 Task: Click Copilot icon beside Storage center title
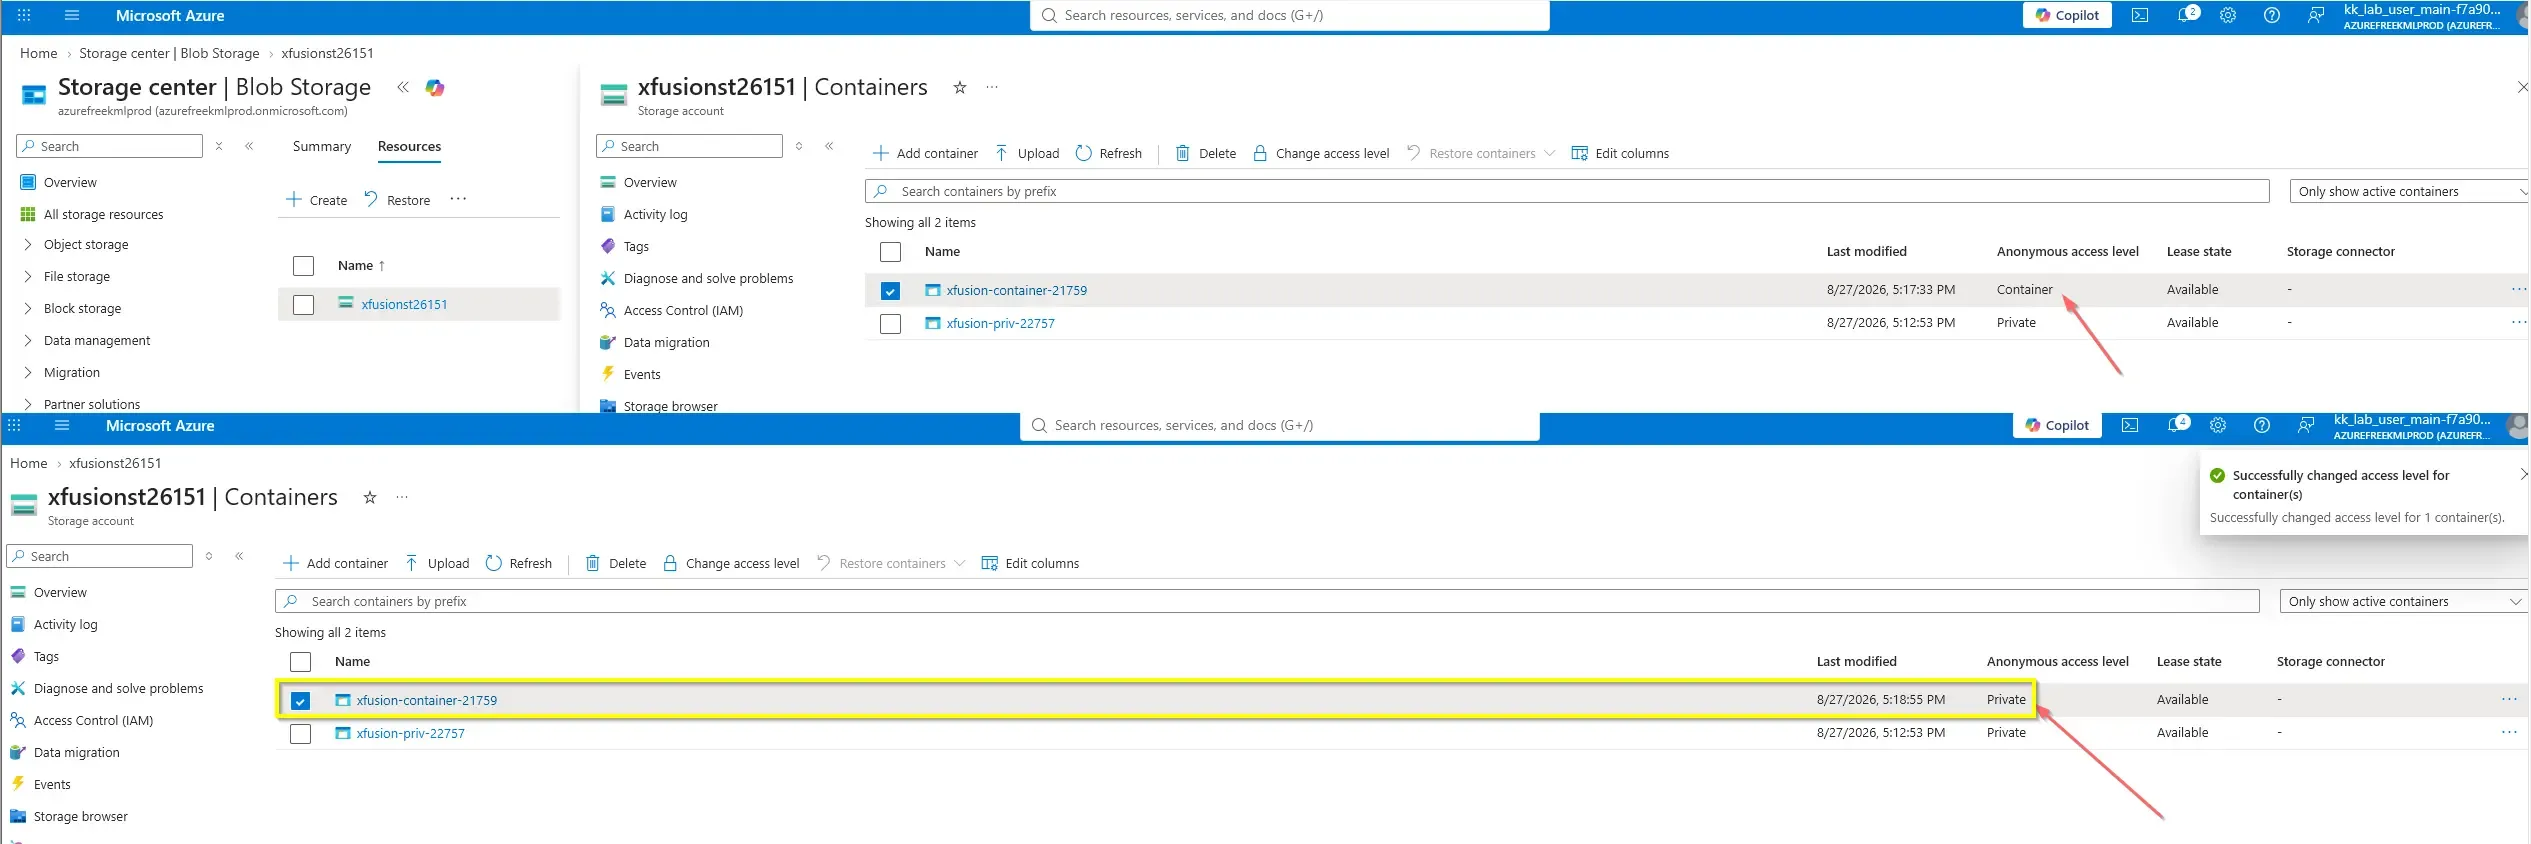point(435,88)
